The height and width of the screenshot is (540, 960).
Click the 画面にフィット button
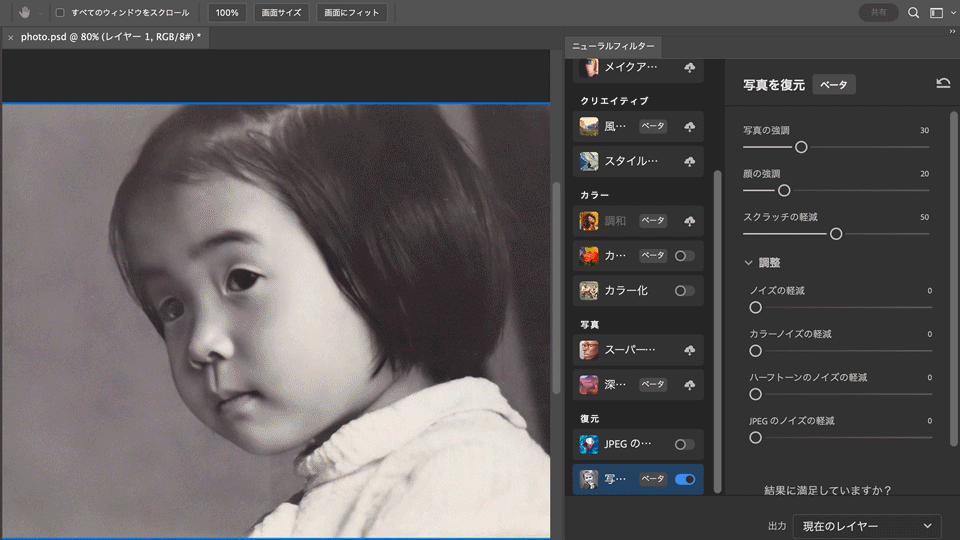(351, 13)
